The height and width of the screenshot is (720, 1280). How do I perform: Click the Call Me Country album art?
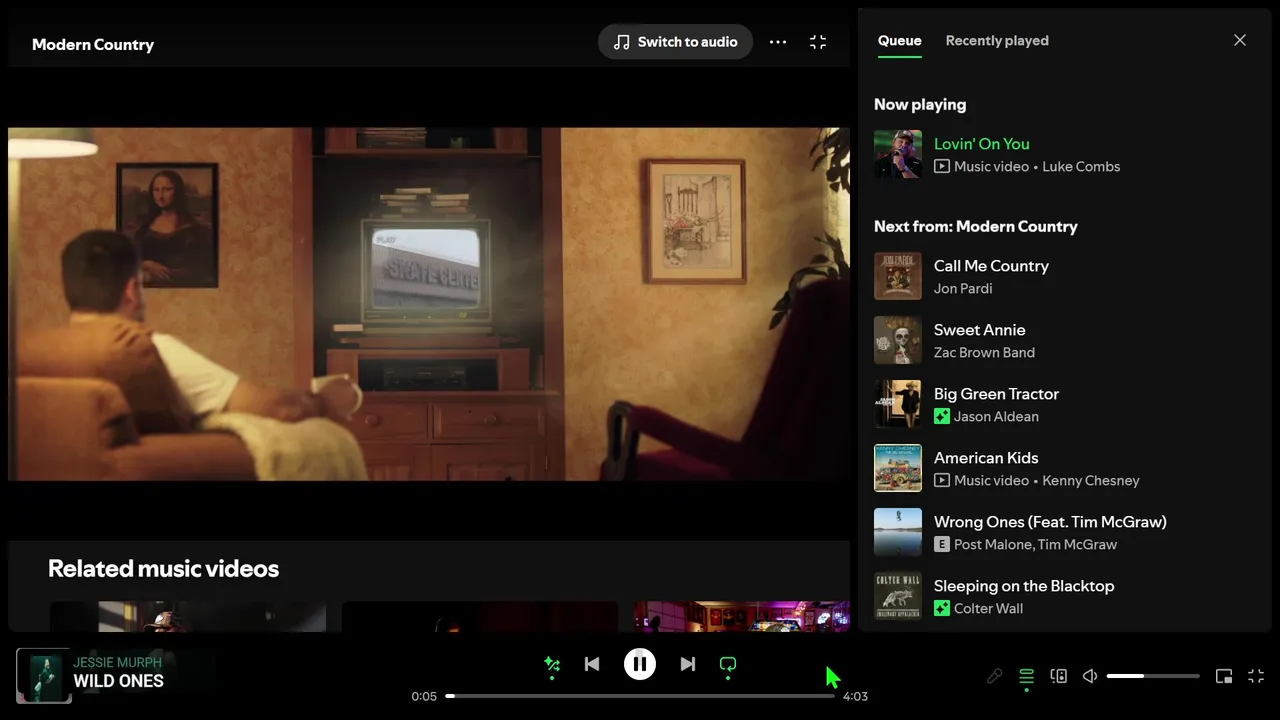click(x=898, y=276)
